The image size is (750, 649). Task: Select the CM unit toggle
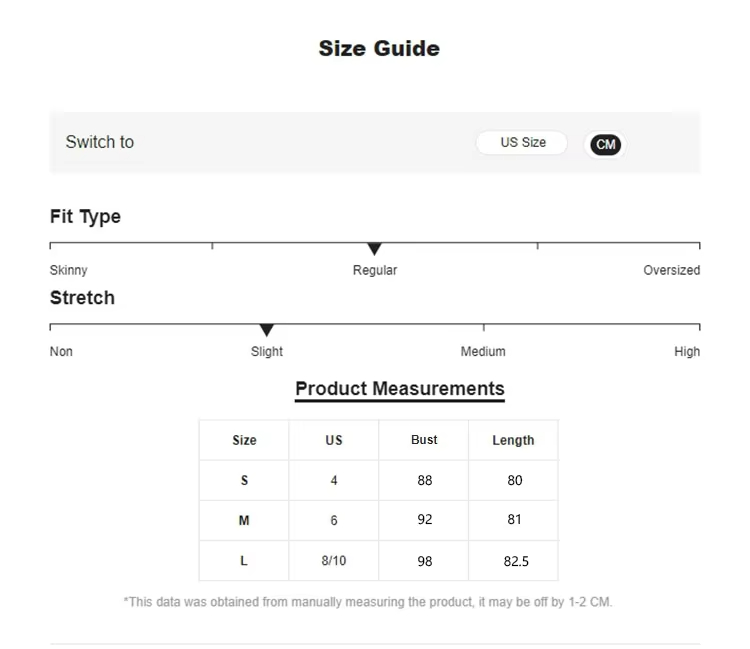[x=605, y=144]
